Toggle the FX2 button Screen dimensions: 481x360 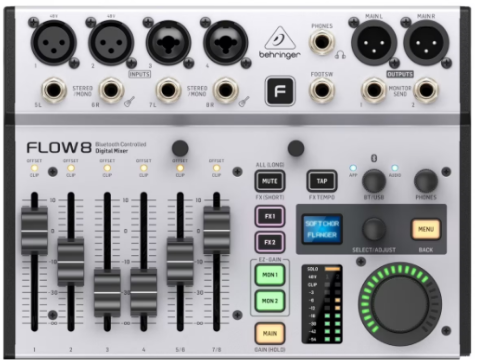[x=270, y=242]
